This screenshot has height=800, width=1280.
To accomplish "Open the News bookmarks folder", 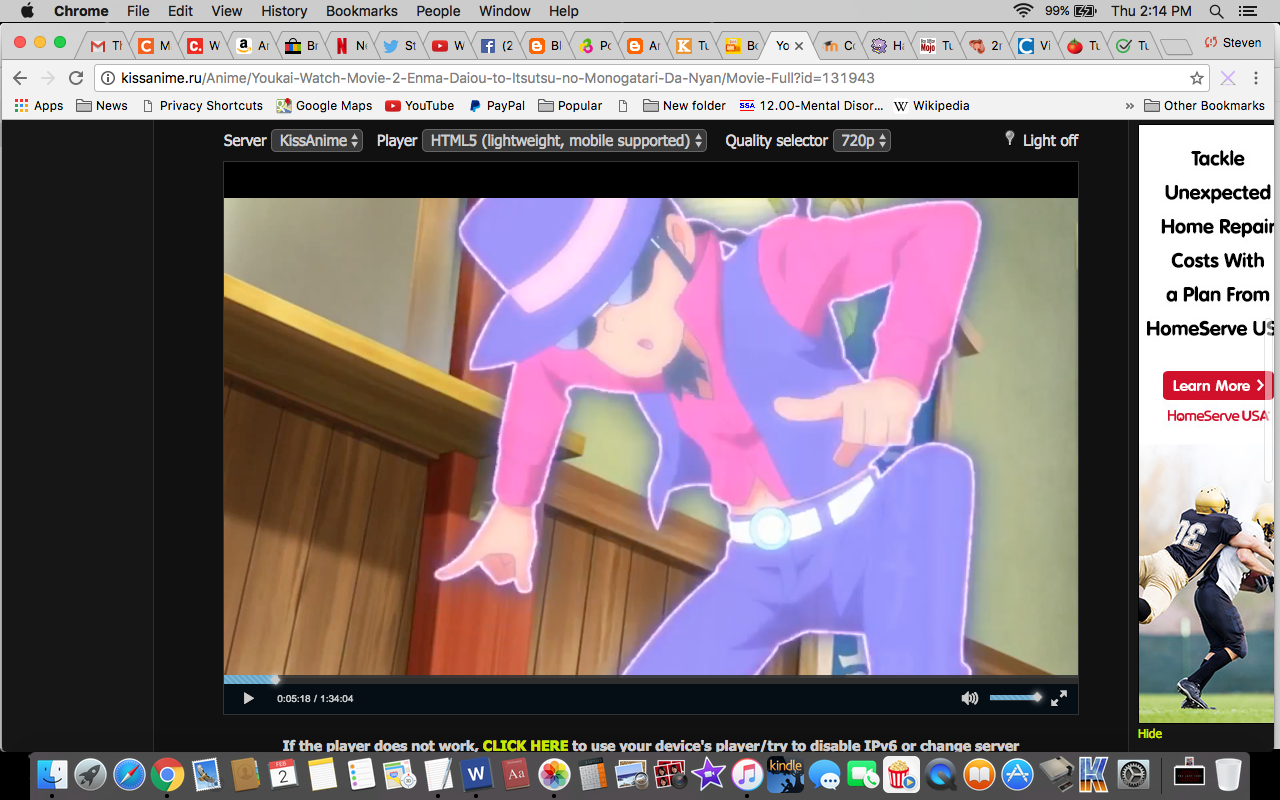I will [x=102, y=105].
